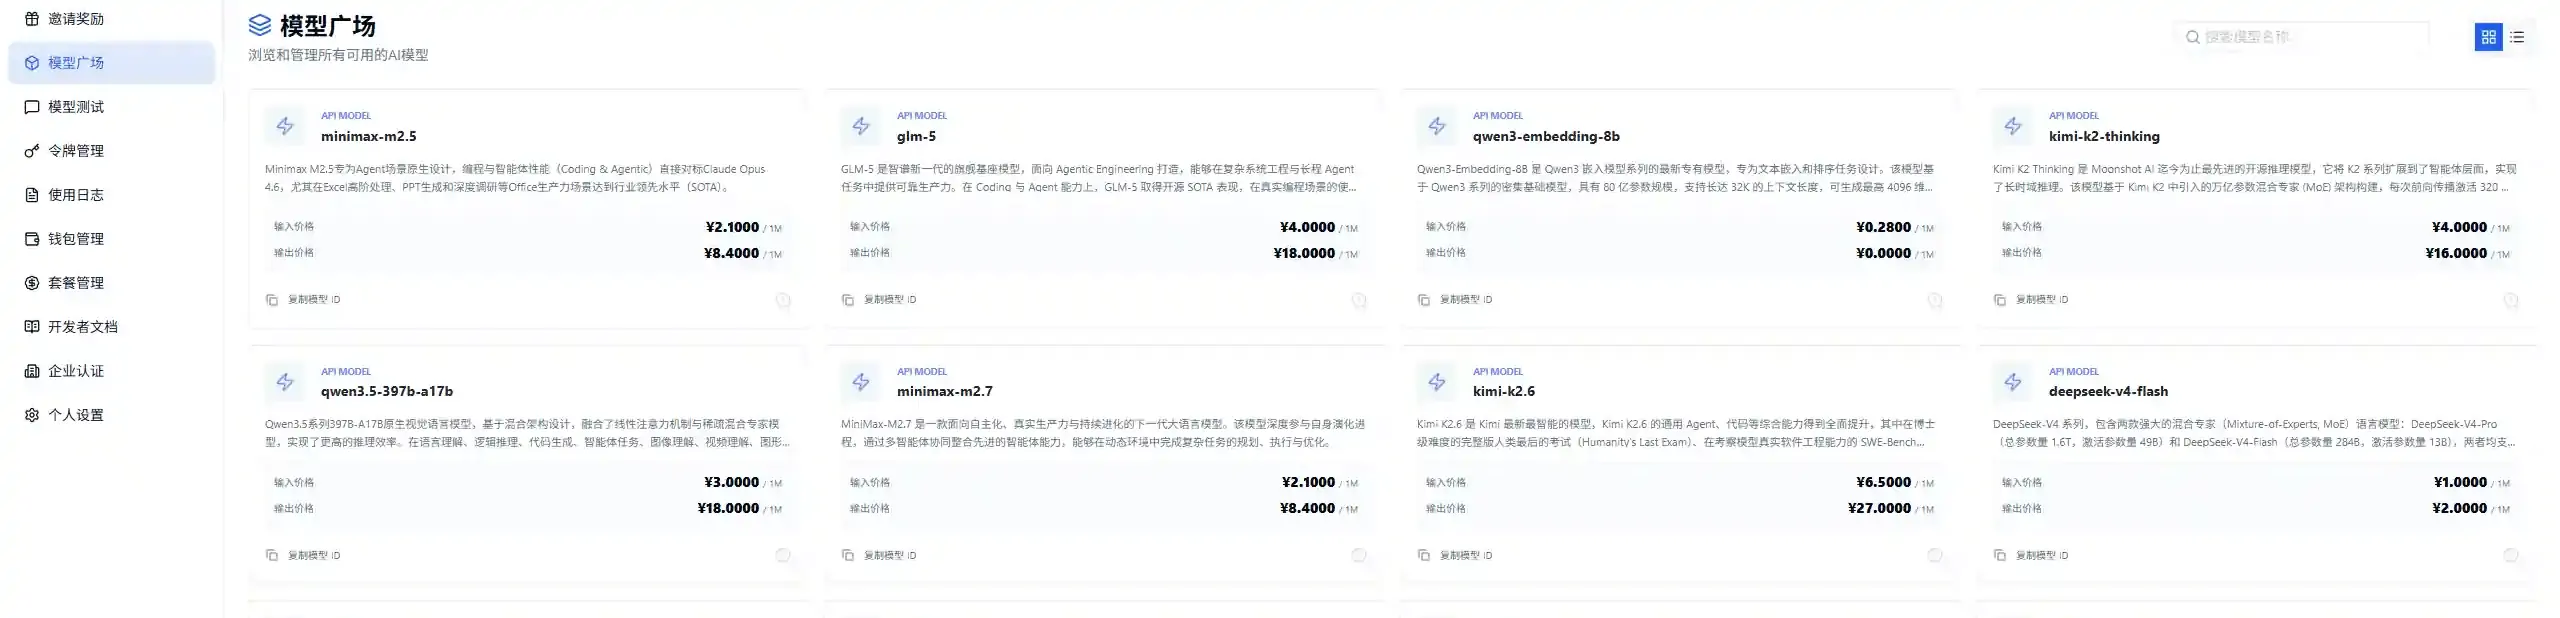Click 复制模型 ID on deepseek-v4-flash card
The width and height of the screenshot is (2560, 618).
click(2042, 555)
